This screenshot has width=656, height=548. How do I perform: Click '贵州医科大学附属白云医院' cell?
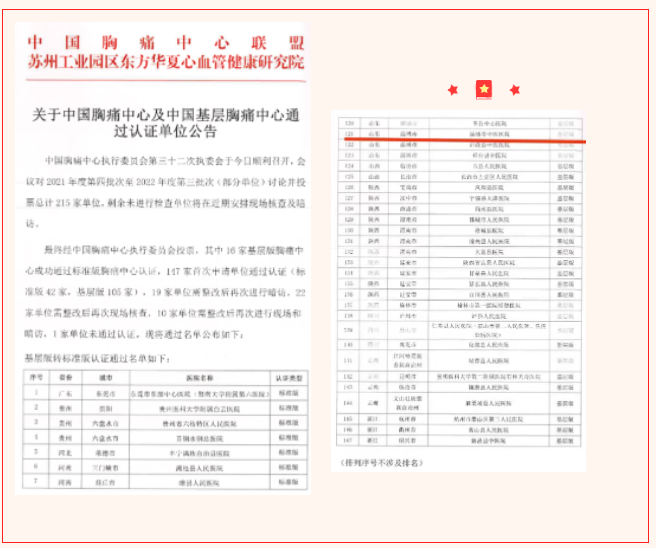[200, 409]
